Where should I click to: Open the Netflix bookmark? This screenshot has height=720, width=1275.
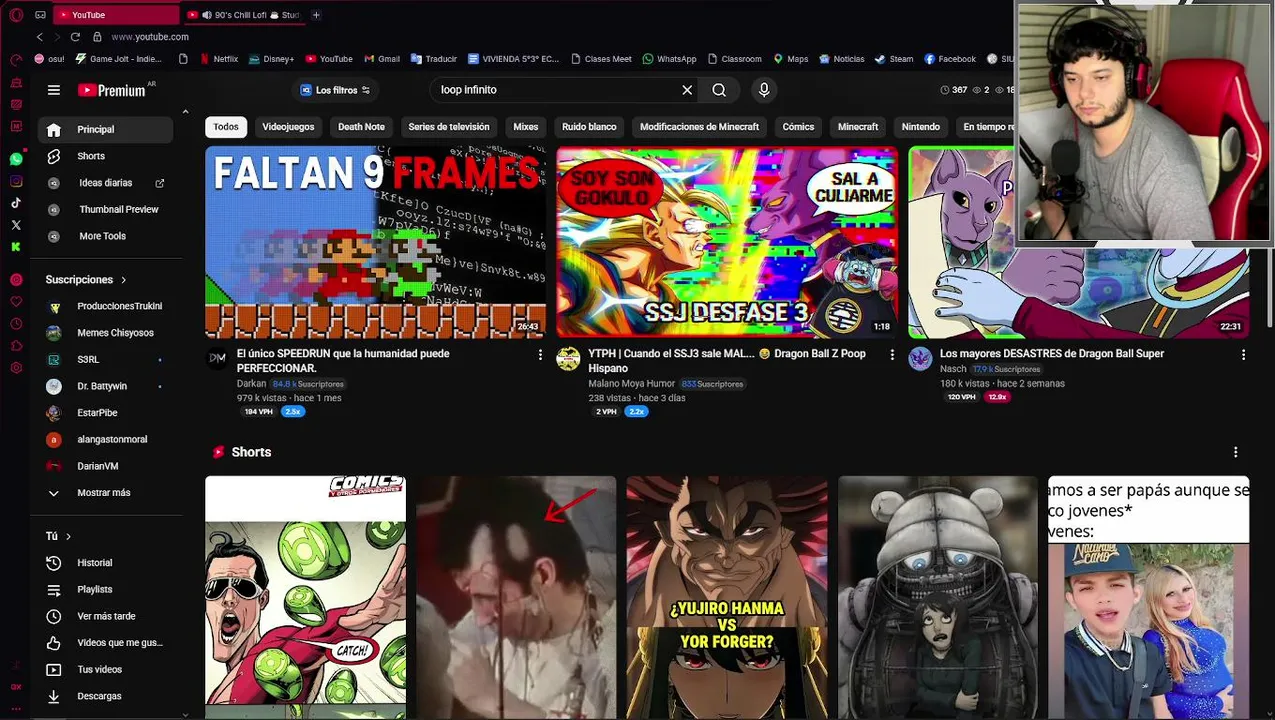219,59
